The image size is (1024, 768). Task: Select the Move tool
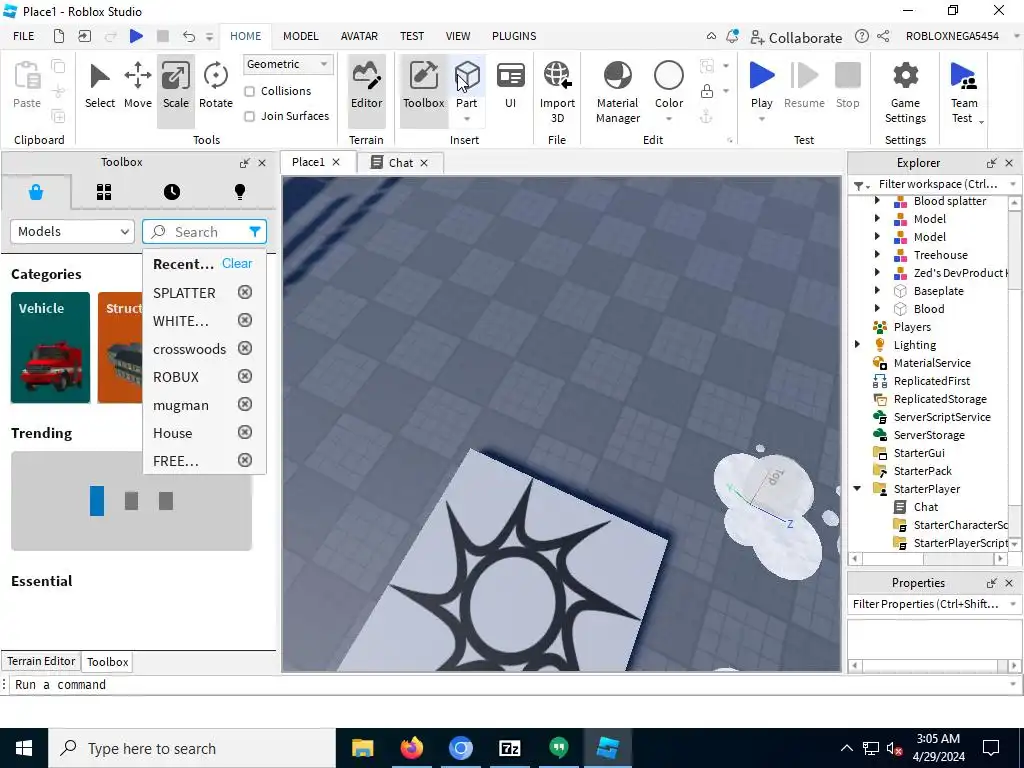138,86
